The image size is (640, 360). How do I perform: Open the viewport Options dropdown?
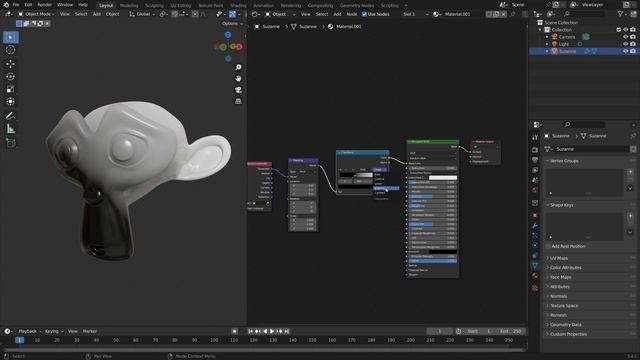coord(232,24)
